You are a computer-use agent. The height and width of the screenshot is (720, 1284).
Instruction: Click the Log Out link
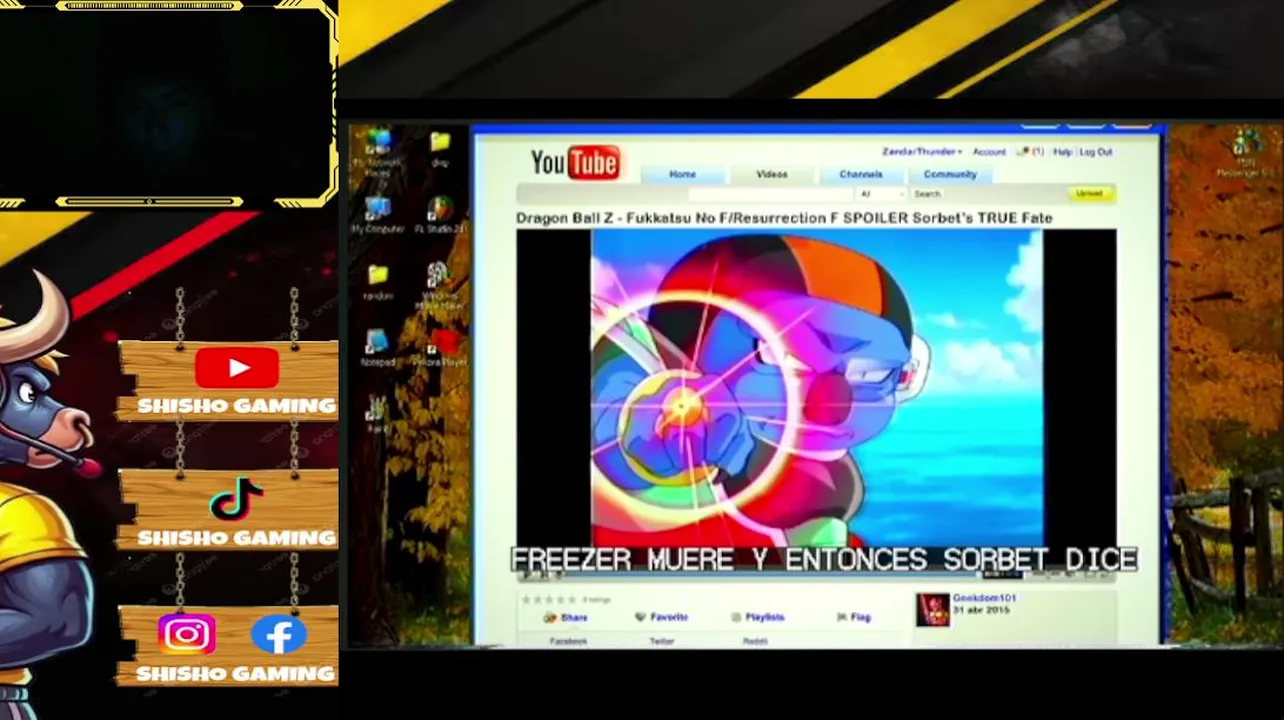(x=1096, y=152)
